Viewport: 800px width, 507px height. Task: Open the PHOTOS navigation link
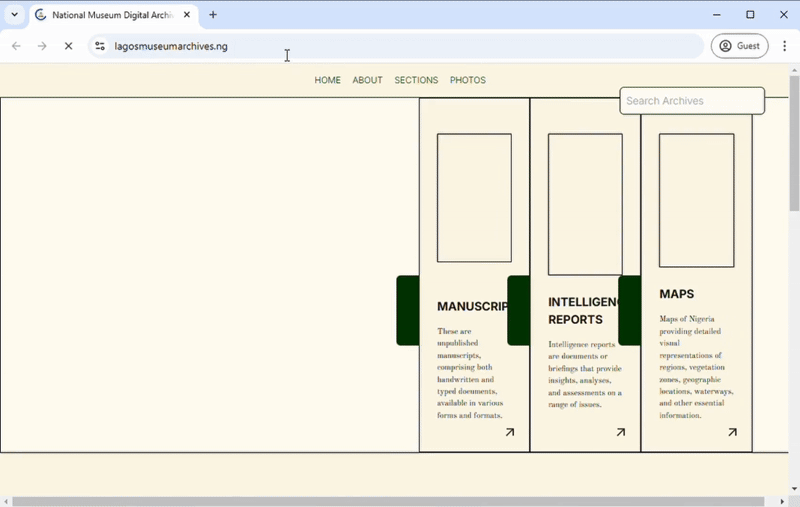click(467, 80)
